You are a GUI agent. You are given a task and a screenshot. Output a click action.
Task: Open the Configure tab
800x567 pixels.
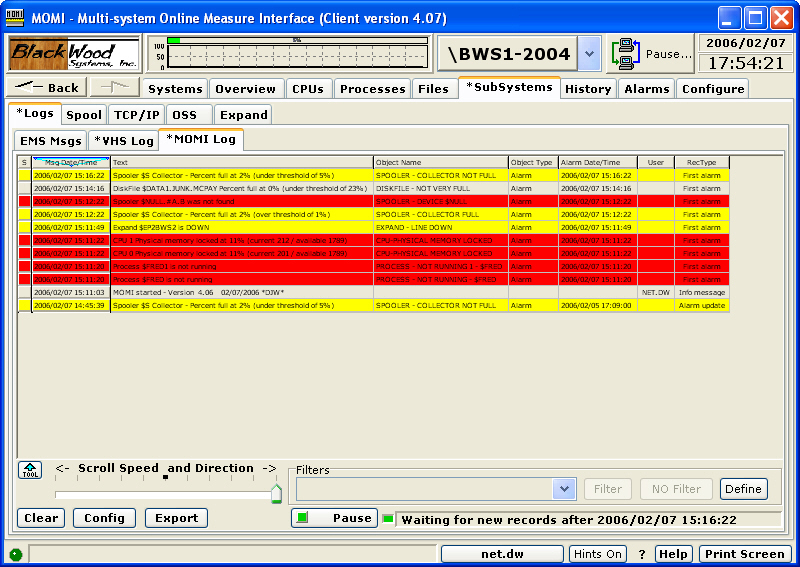pos(713,89)
